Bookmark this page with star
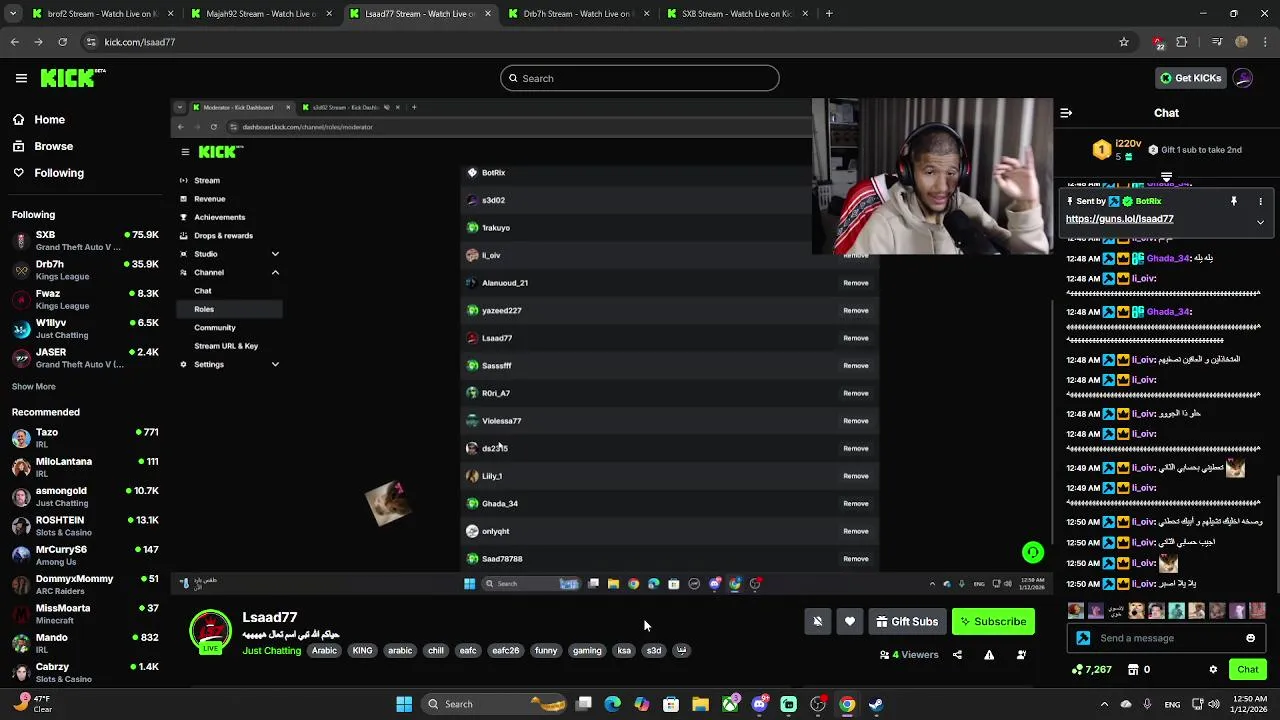 [1124, 42]
